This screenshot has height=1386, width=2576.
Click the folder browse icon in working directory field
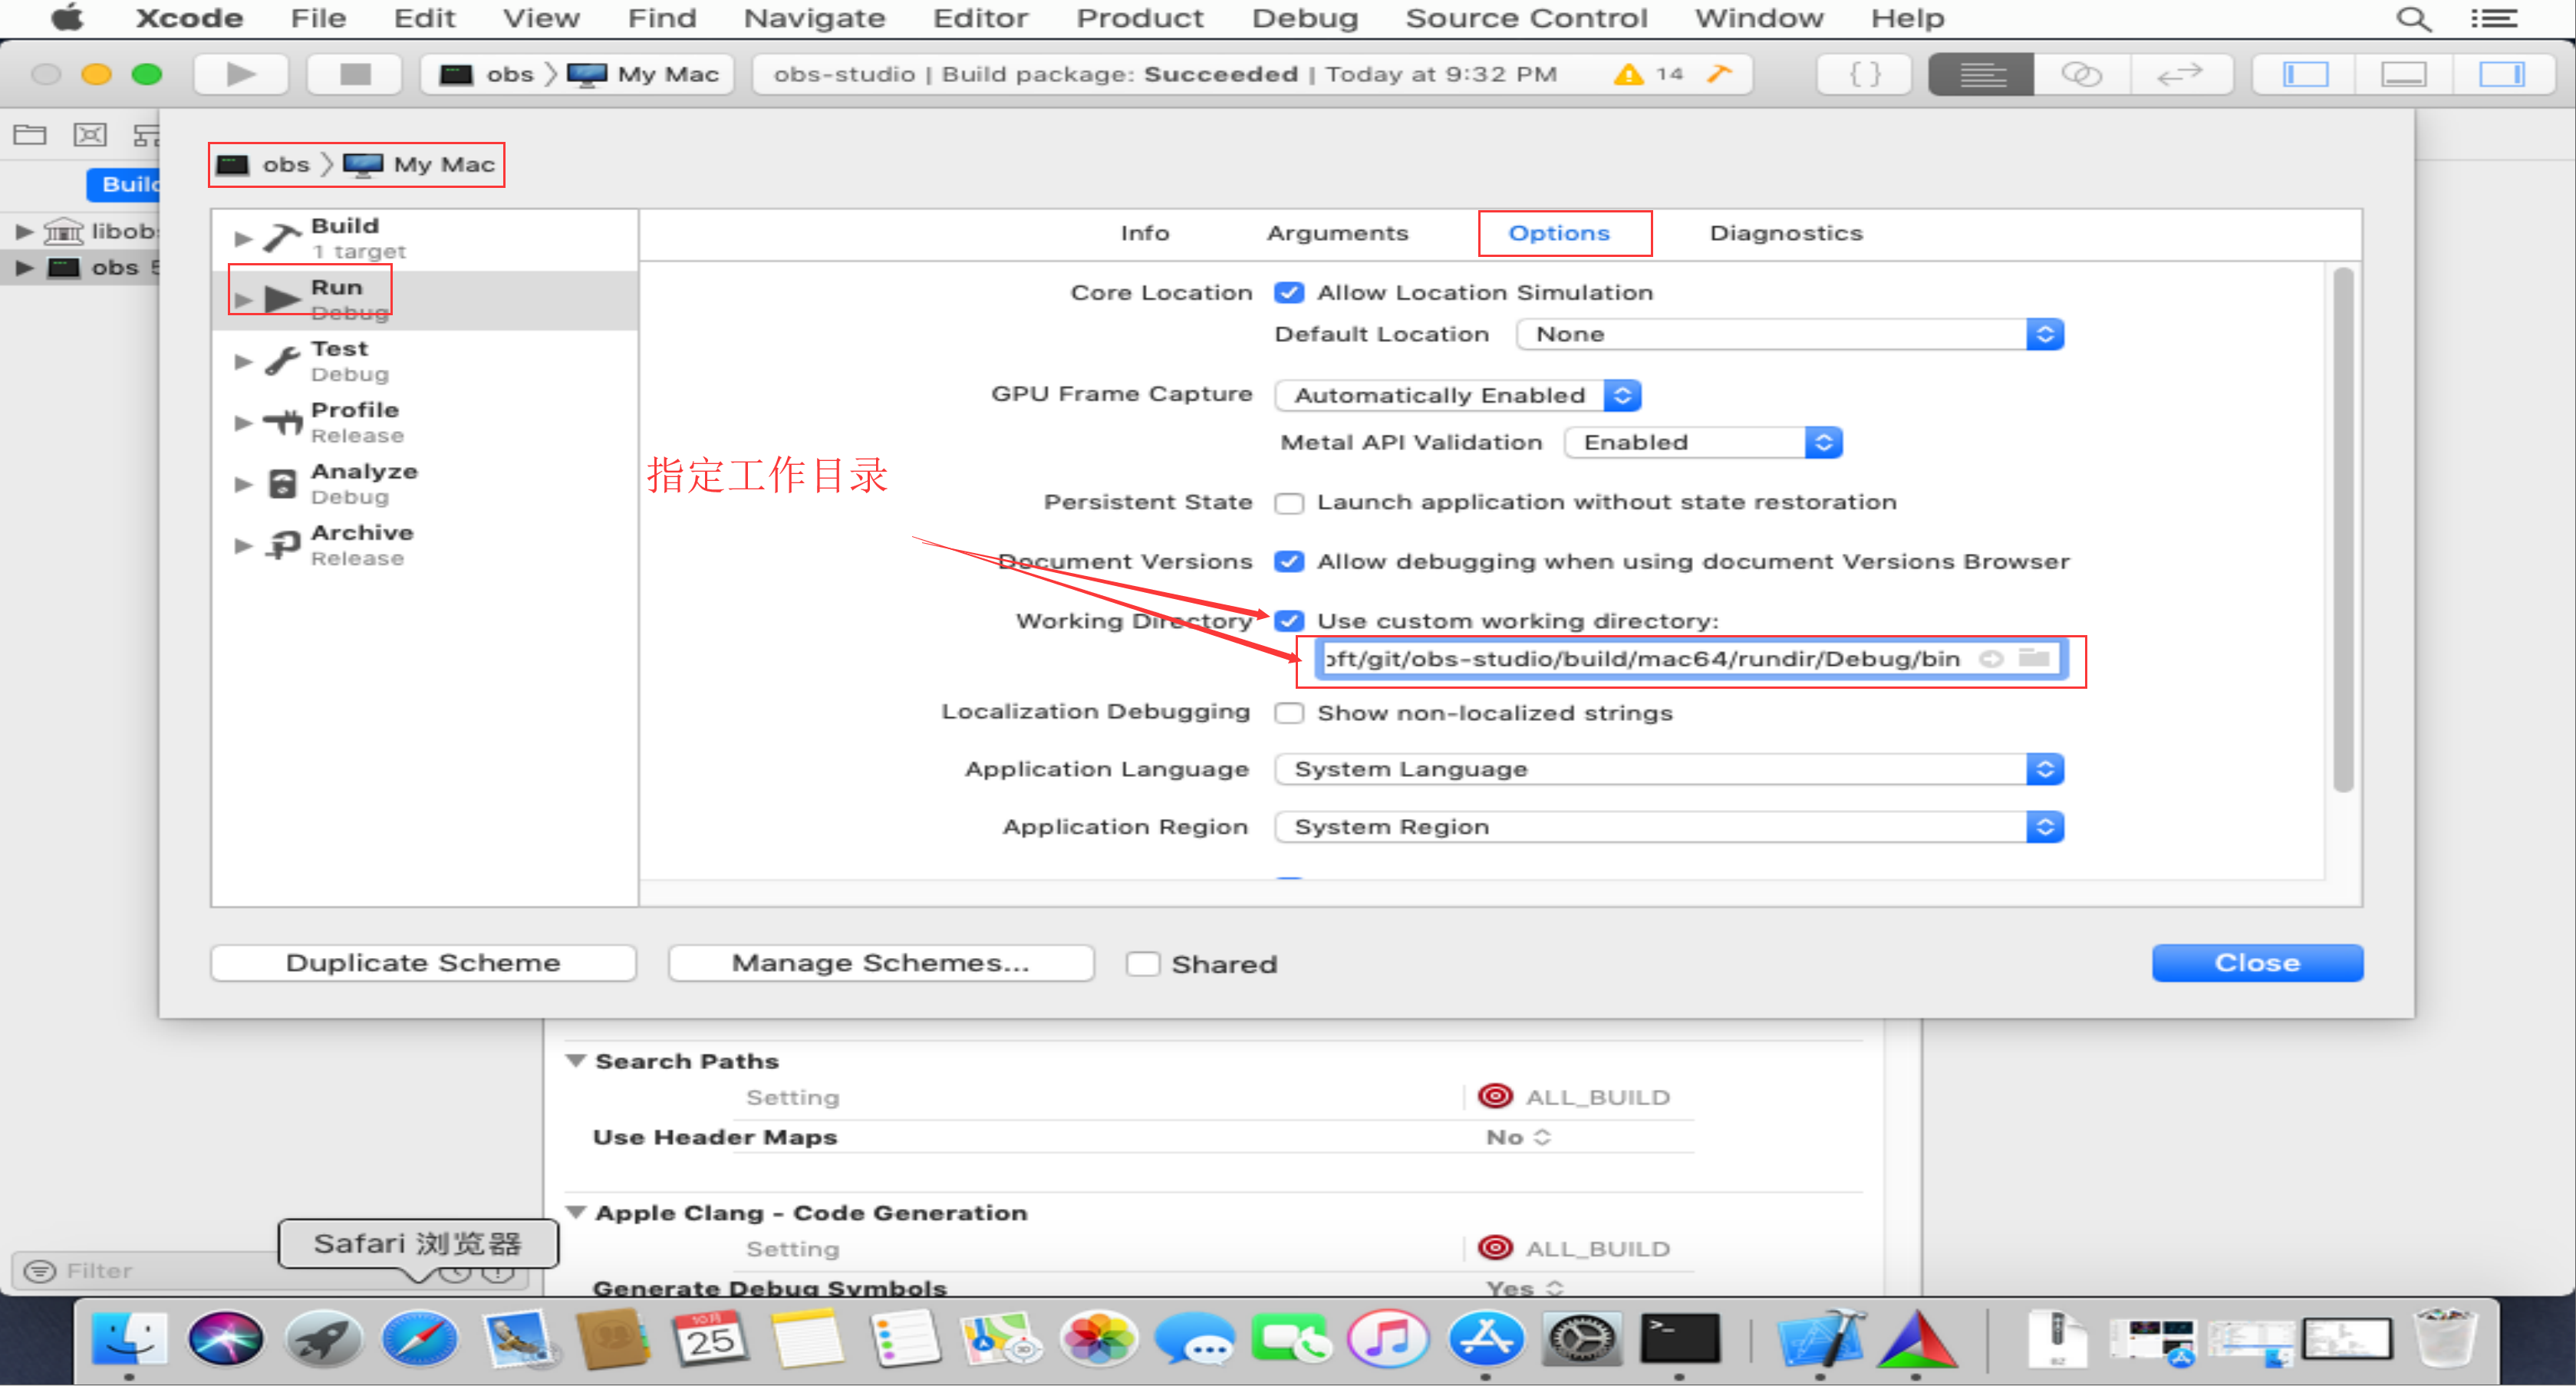[2034, 658]
